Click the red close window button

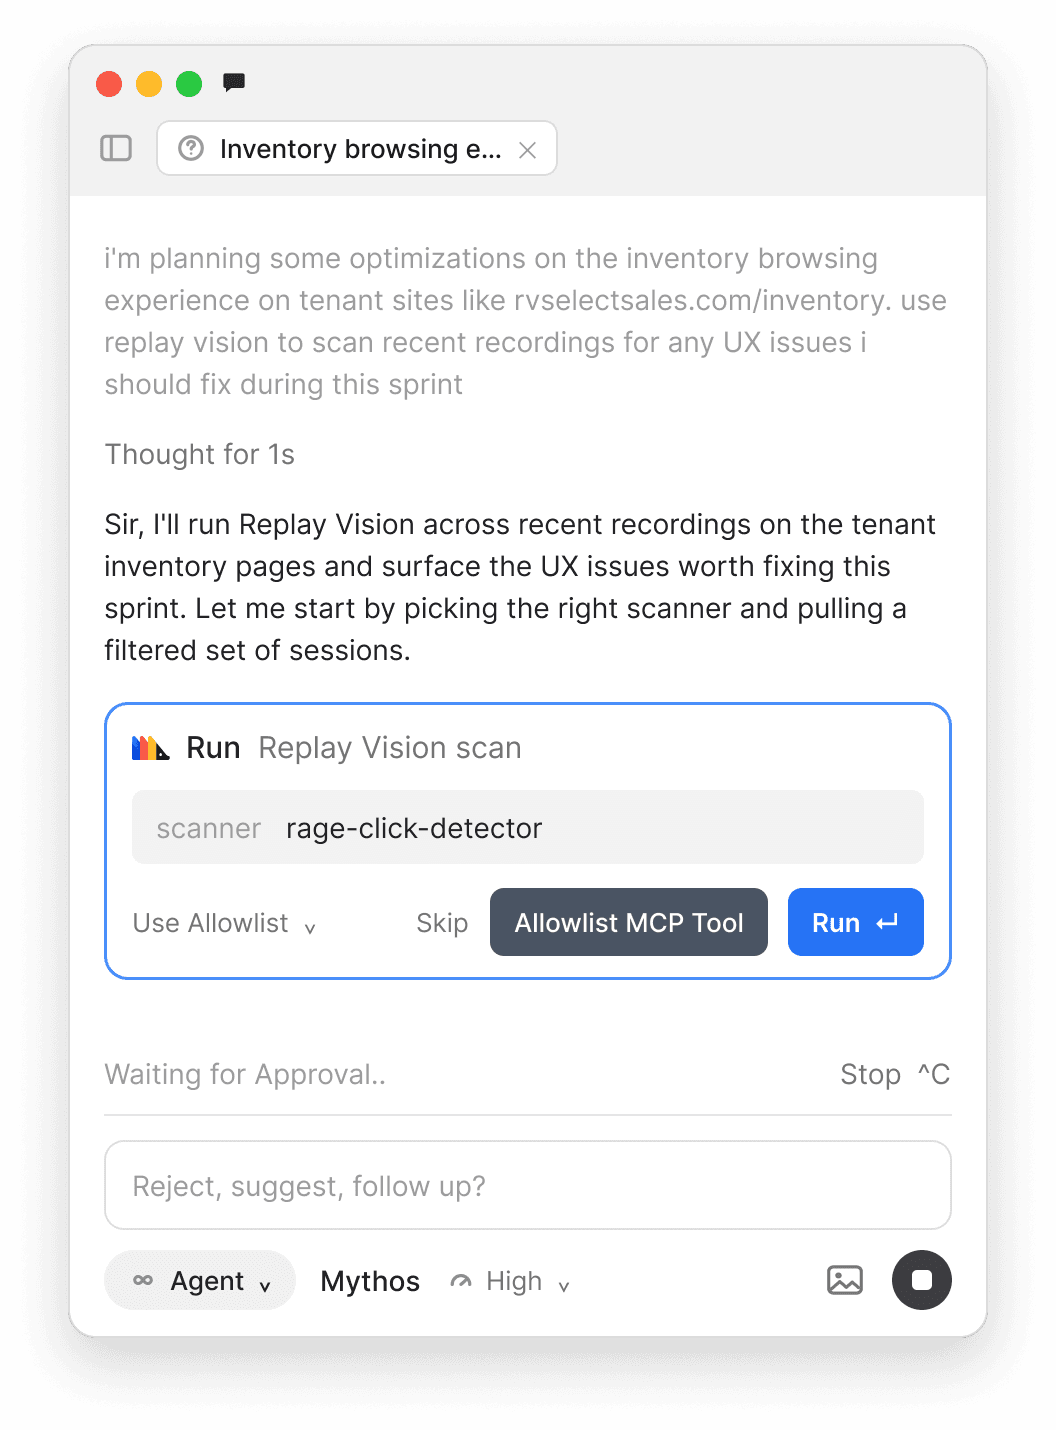click(x=109, y=84)
